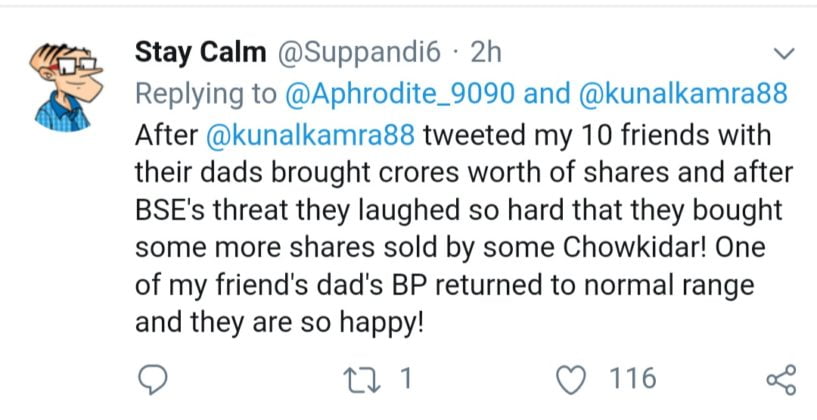
Task: Open the share icon menu
Action: [x=780, y=380]
